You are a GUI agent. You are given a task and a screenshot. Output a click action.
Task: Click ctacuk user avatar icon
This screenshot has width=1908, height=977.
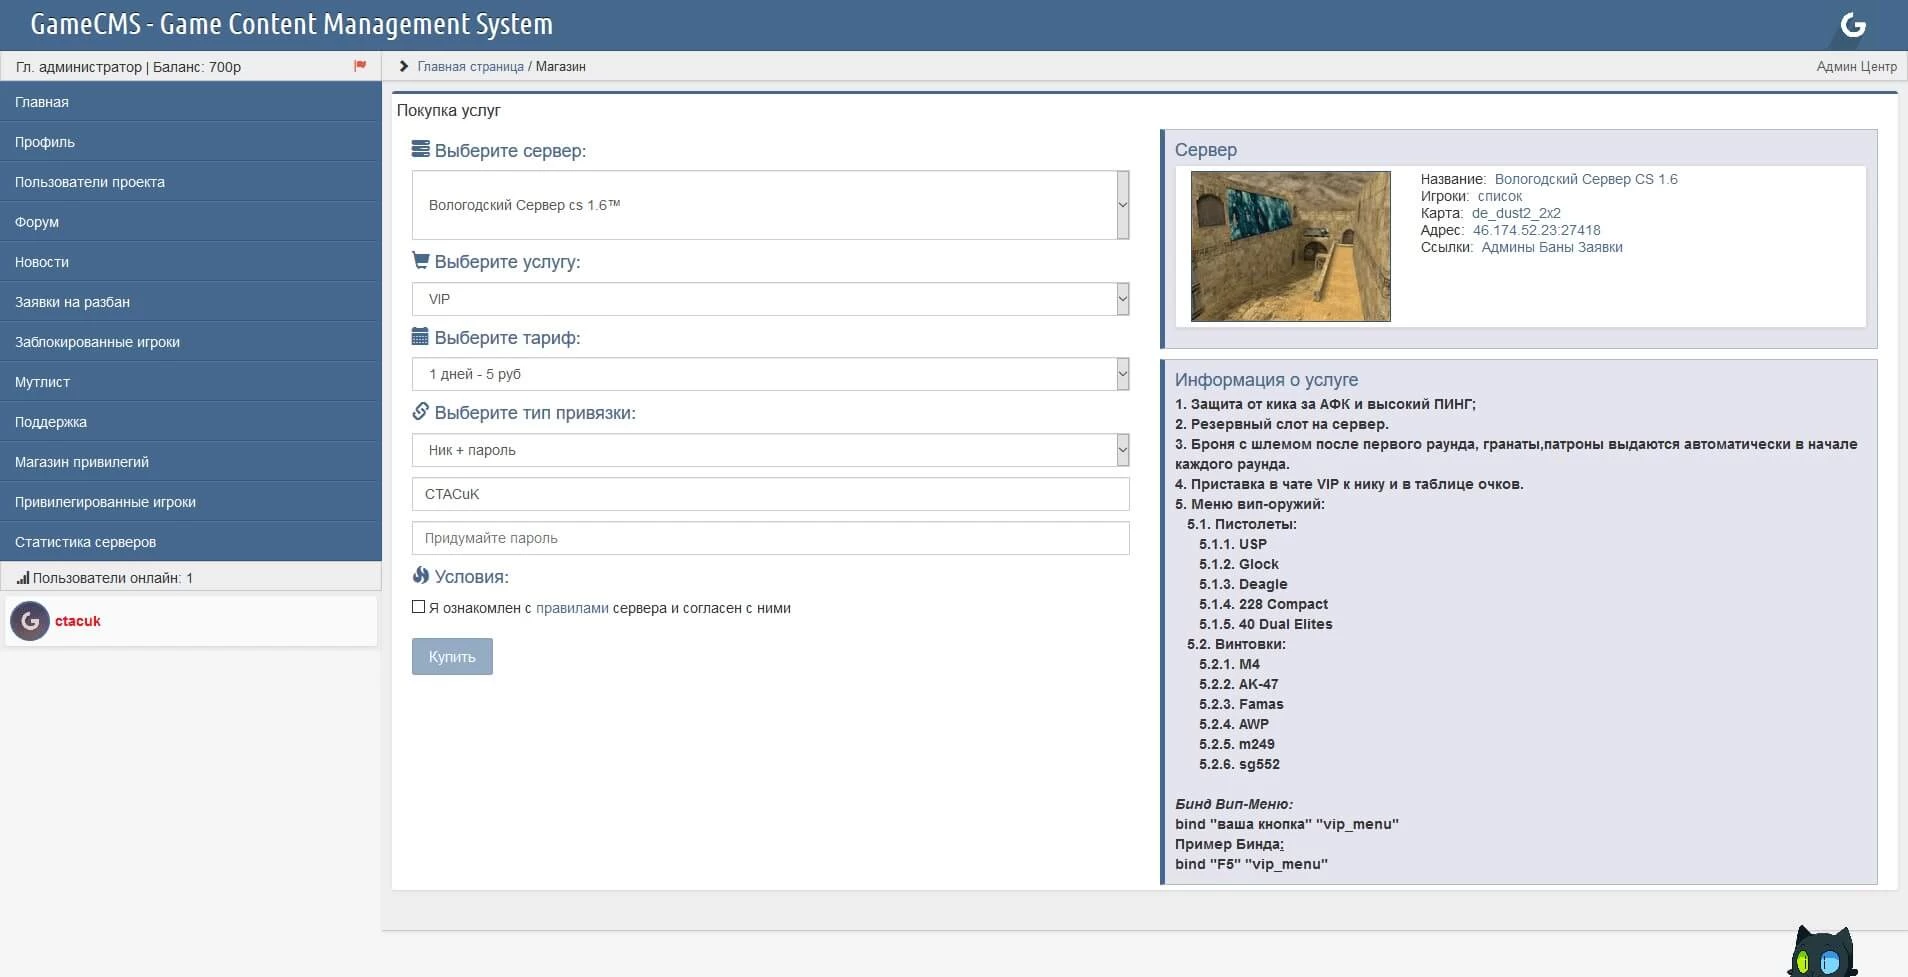[30, 621]
